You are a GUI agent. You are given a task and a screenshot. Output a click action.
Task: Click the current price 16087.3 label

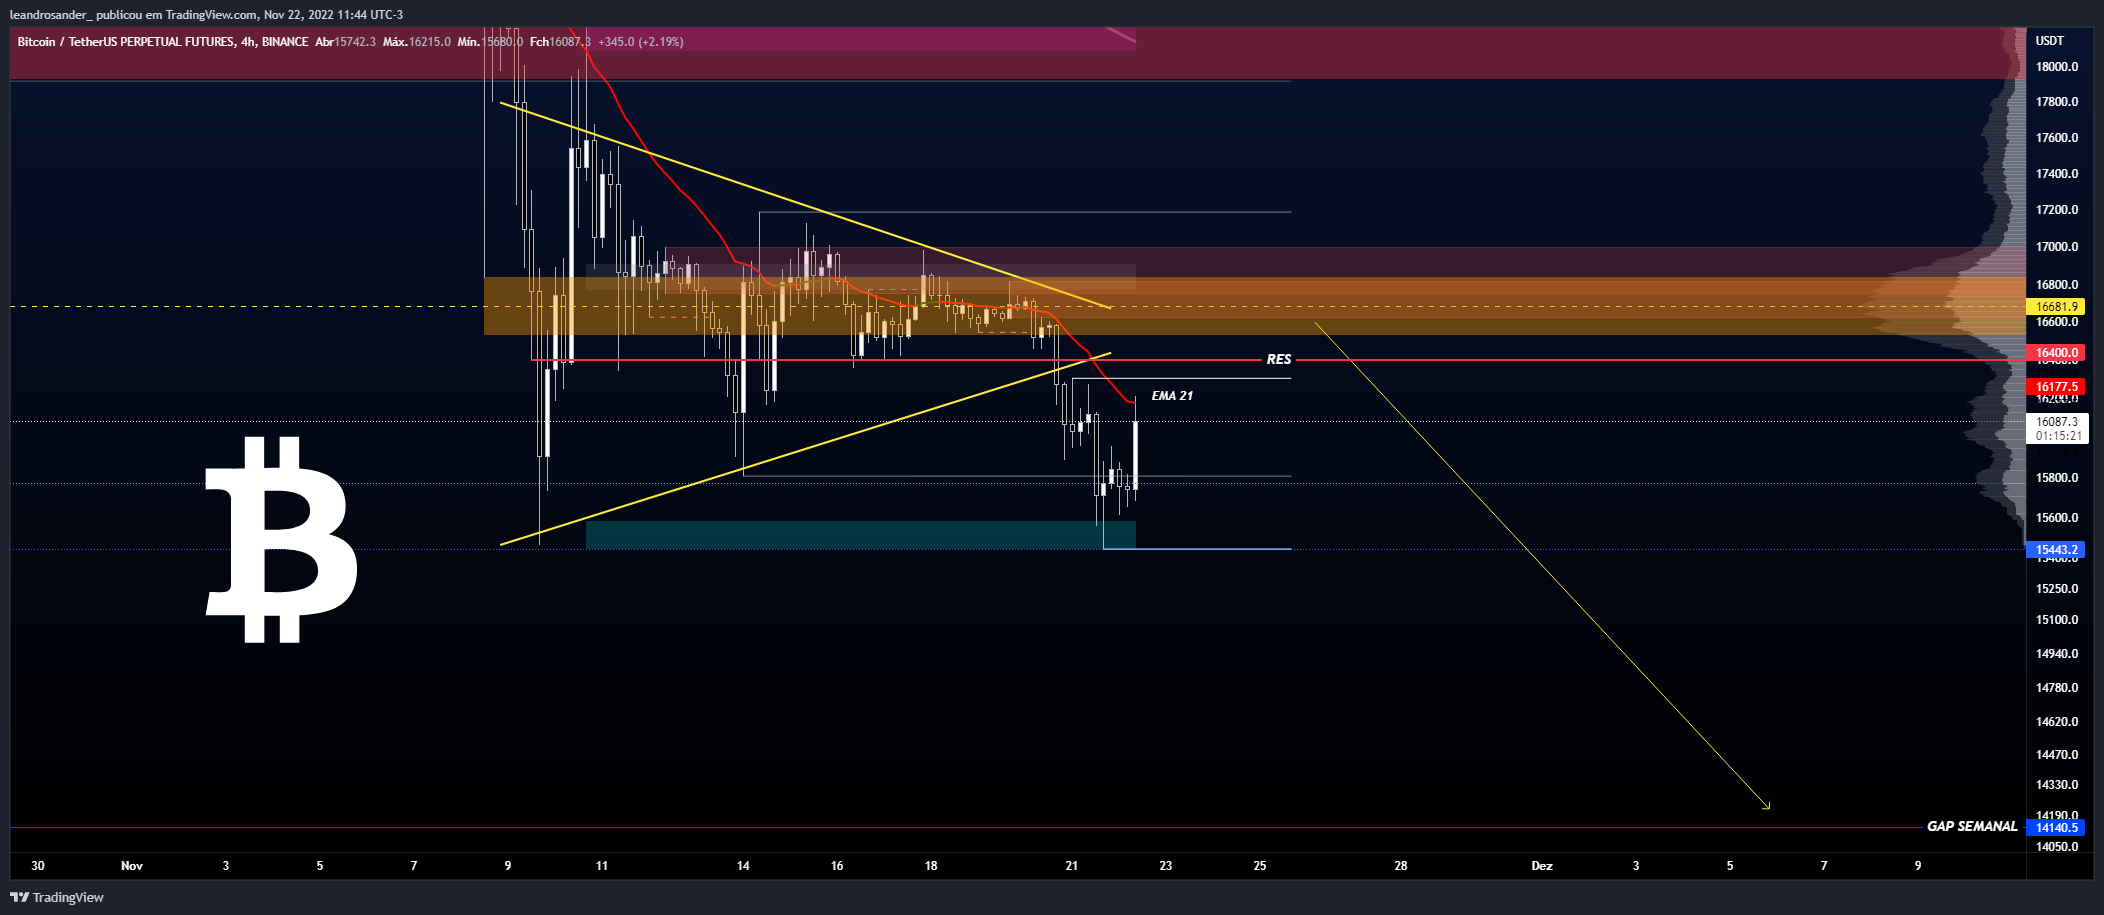click(x=2057, y=422)
